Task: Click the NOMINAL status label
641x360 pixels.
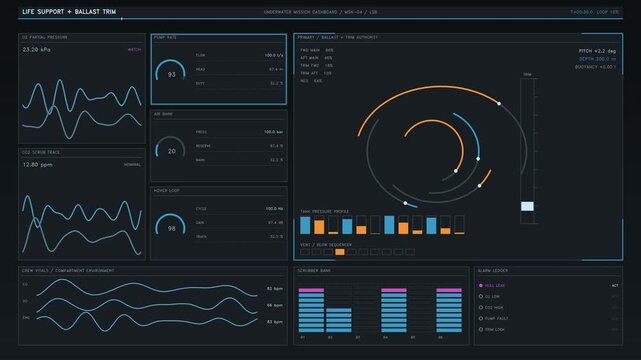Action: pyautogui.click(x=132, y=165)
